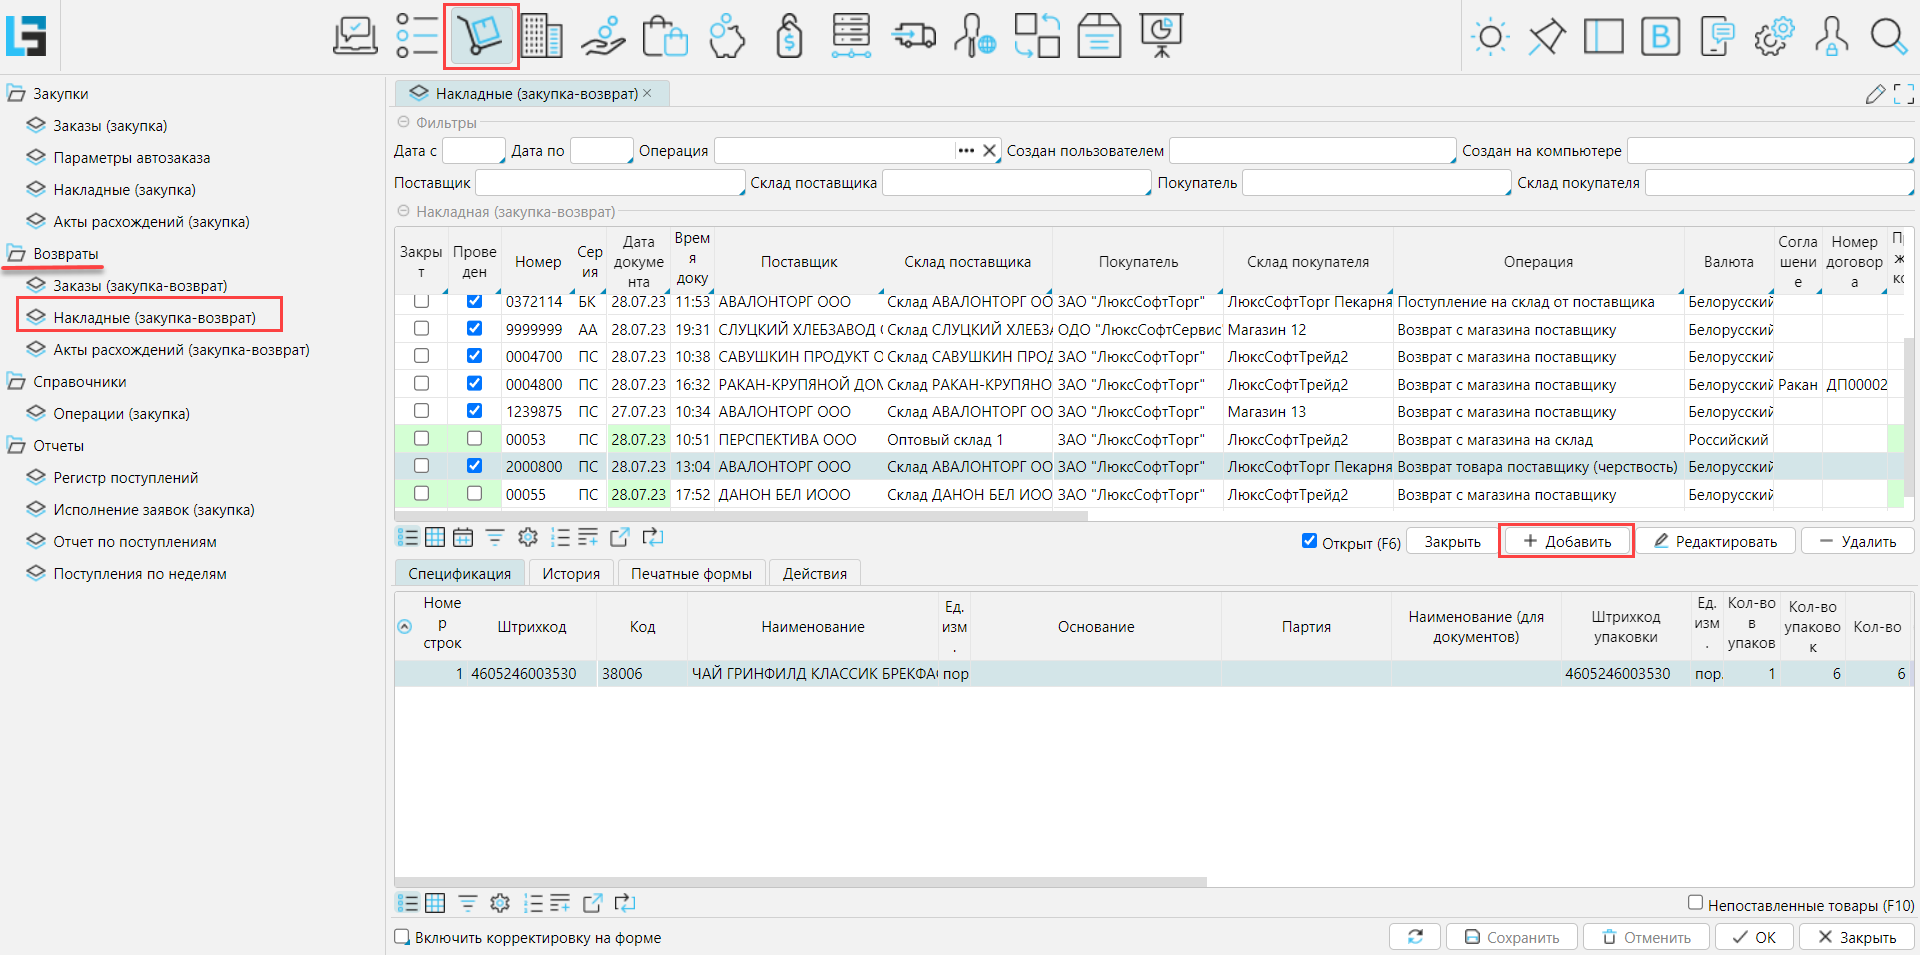Viewport: 1920px width, 955px height.
Task: Click the pin icon in top toolbar
Action: coord(1546,37)
